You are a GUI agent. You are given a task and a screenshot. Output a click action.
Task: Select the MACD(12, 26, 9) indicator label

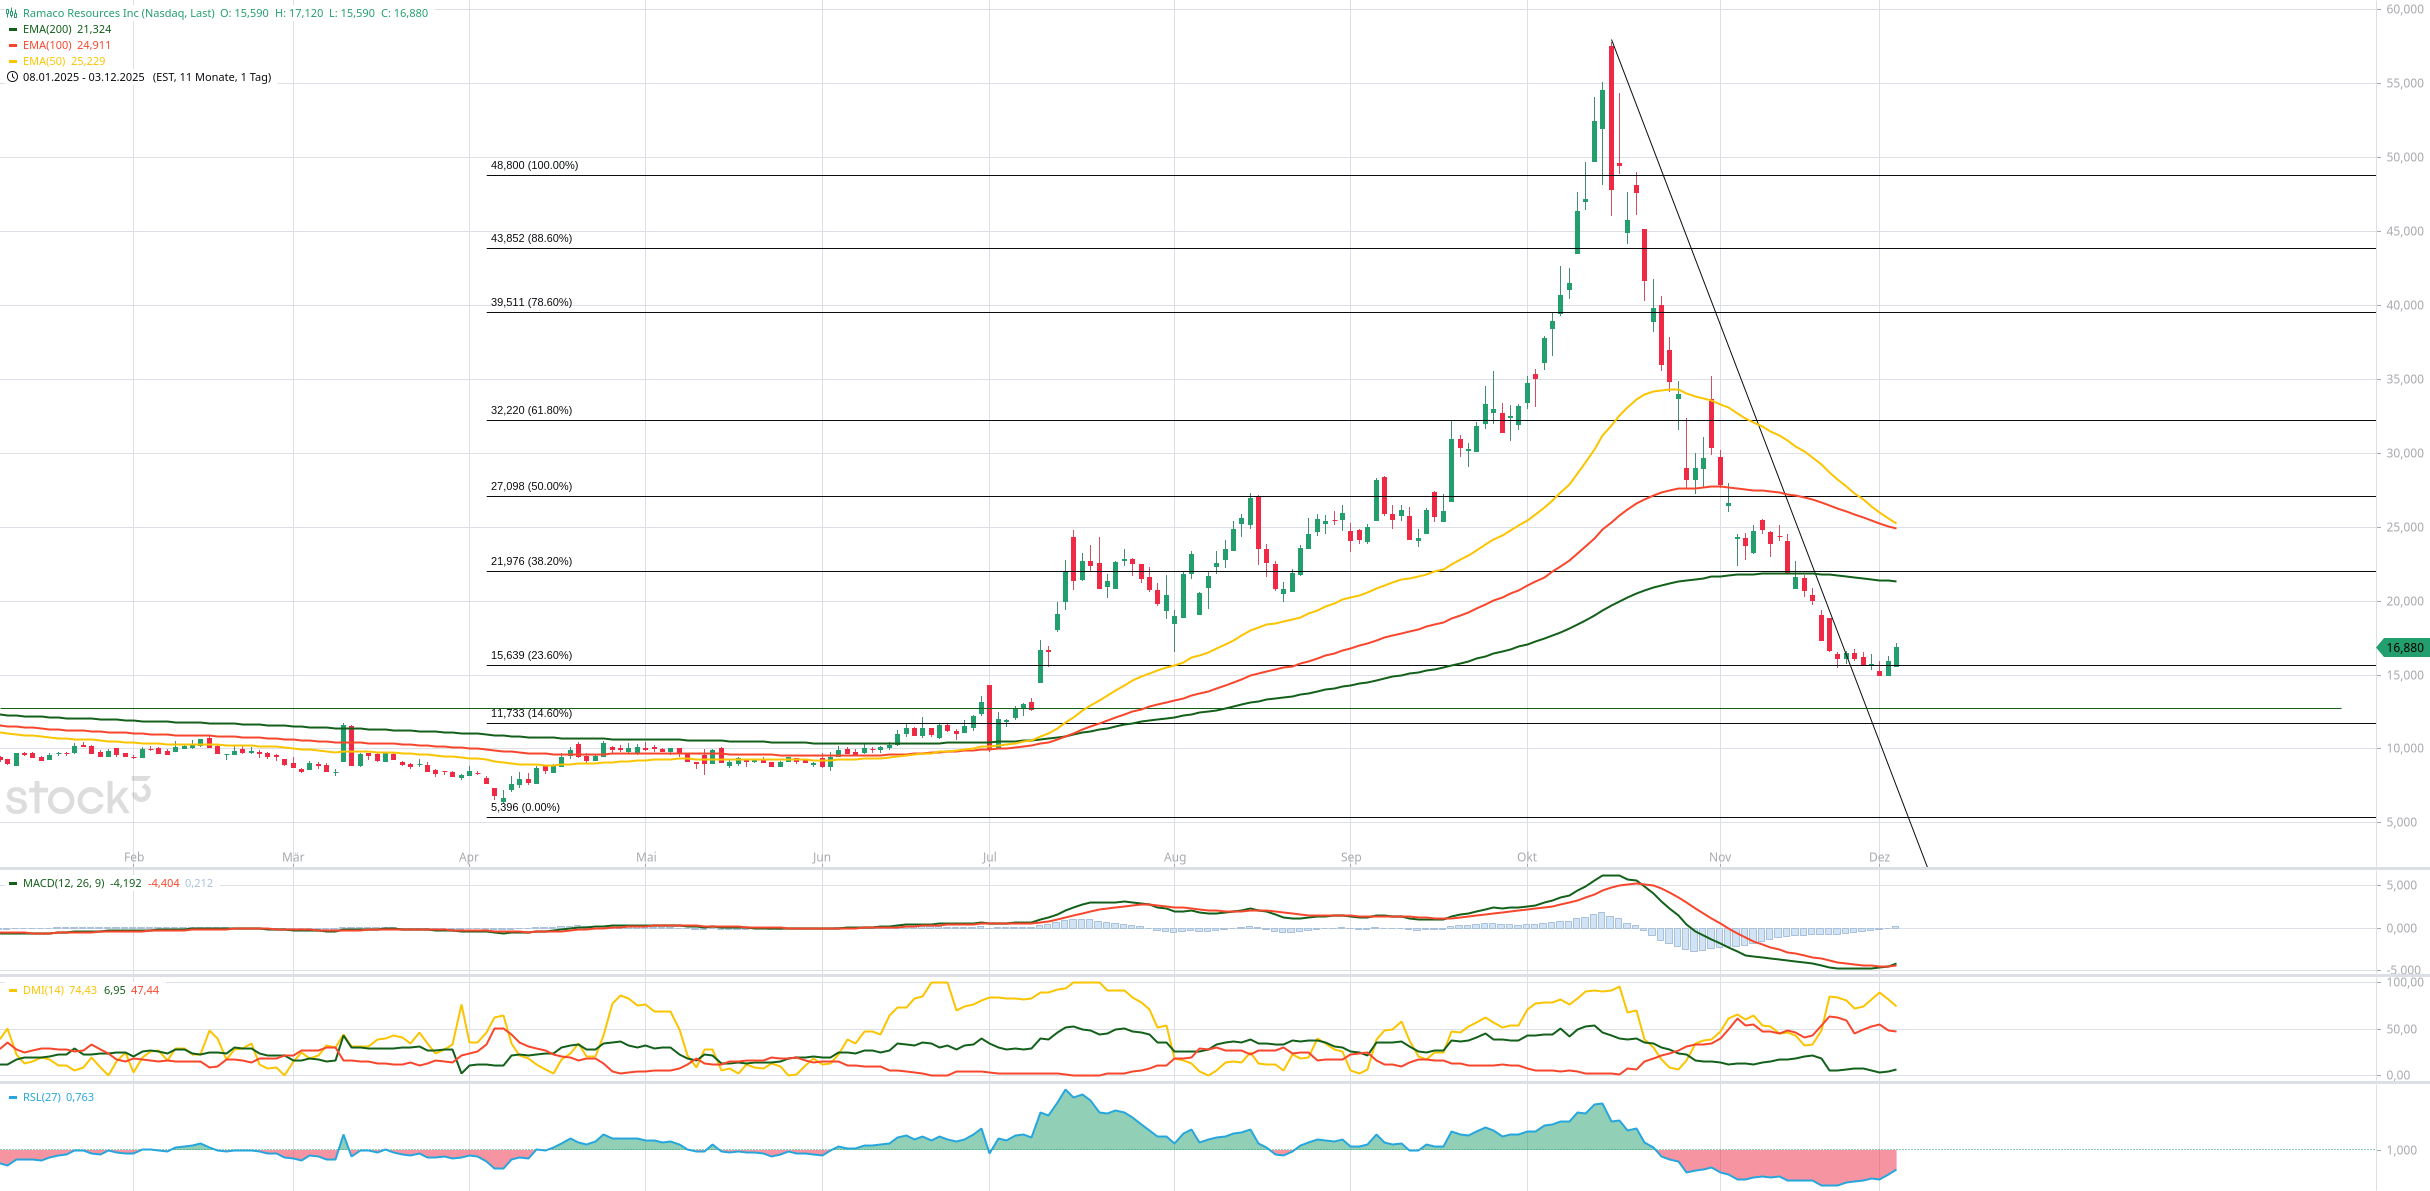[63, 883]
